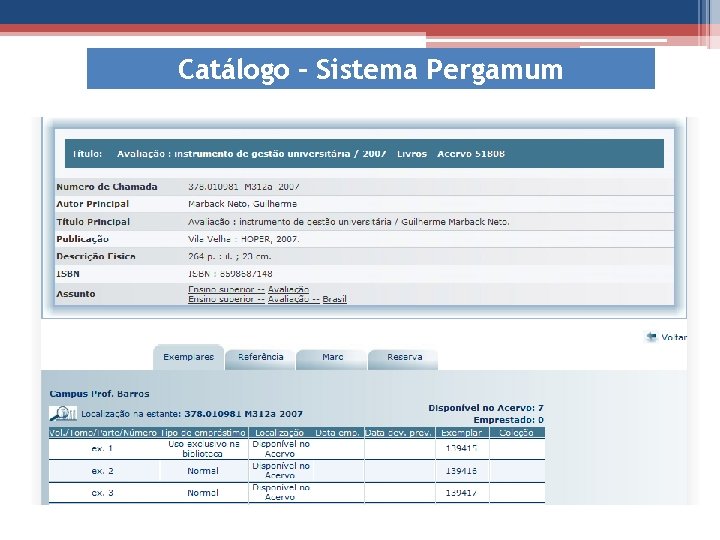Open the Brasil subject link
Screen dimensions: 720x540
[x=334, y=299]
